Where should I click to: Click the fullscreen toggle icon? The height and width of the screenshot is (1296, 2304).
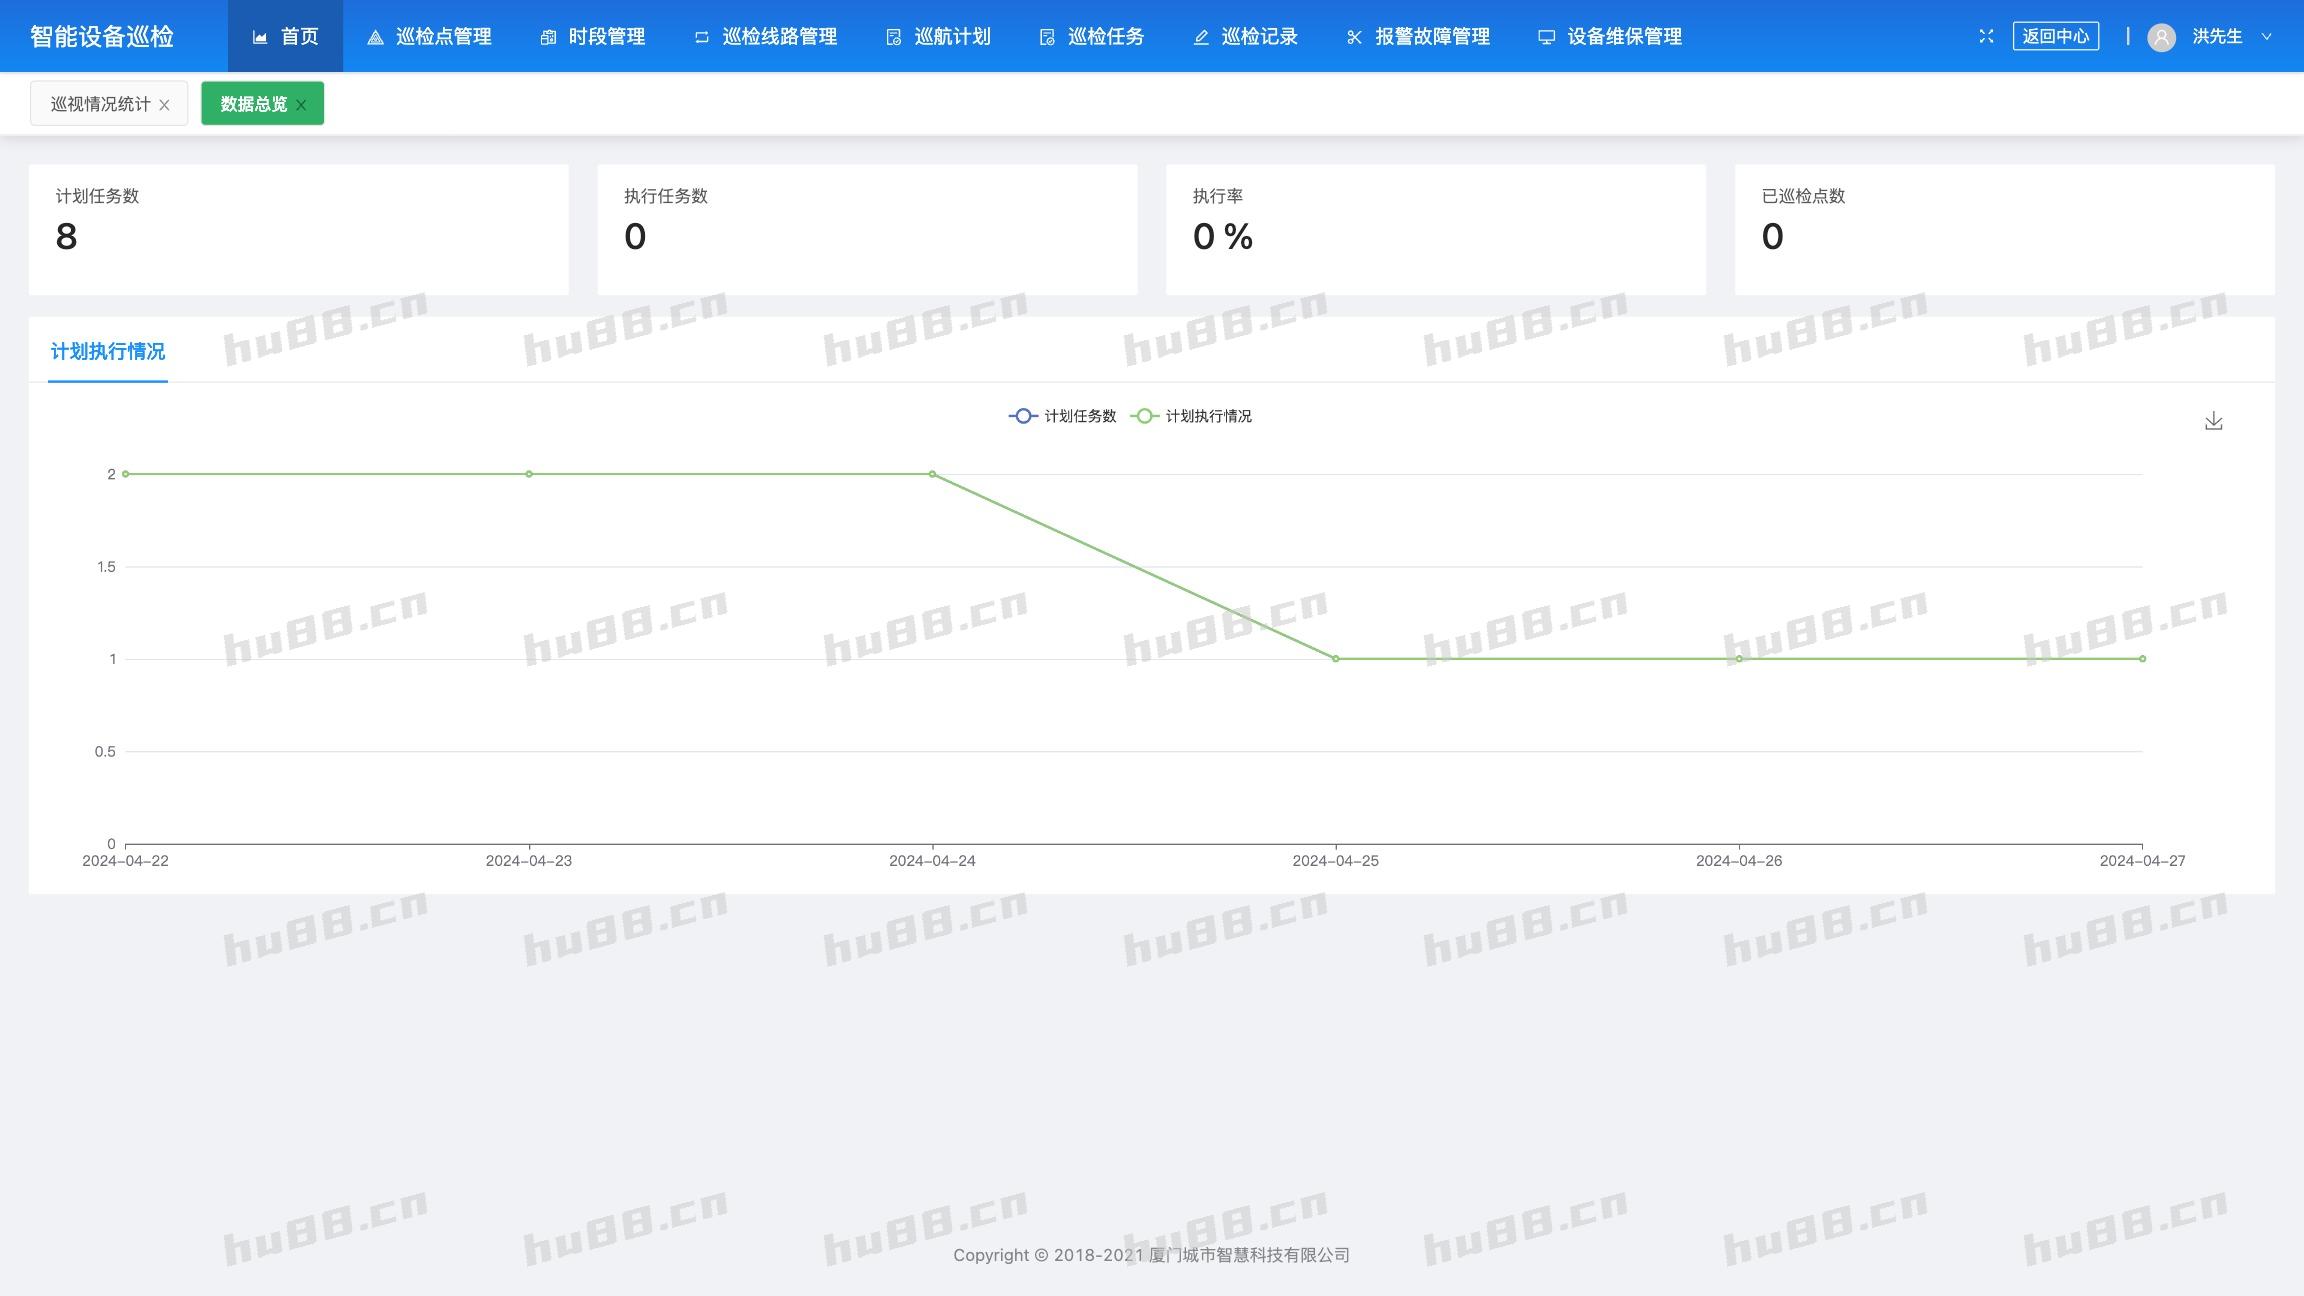pyautogui.click(x=1986, y=36)
